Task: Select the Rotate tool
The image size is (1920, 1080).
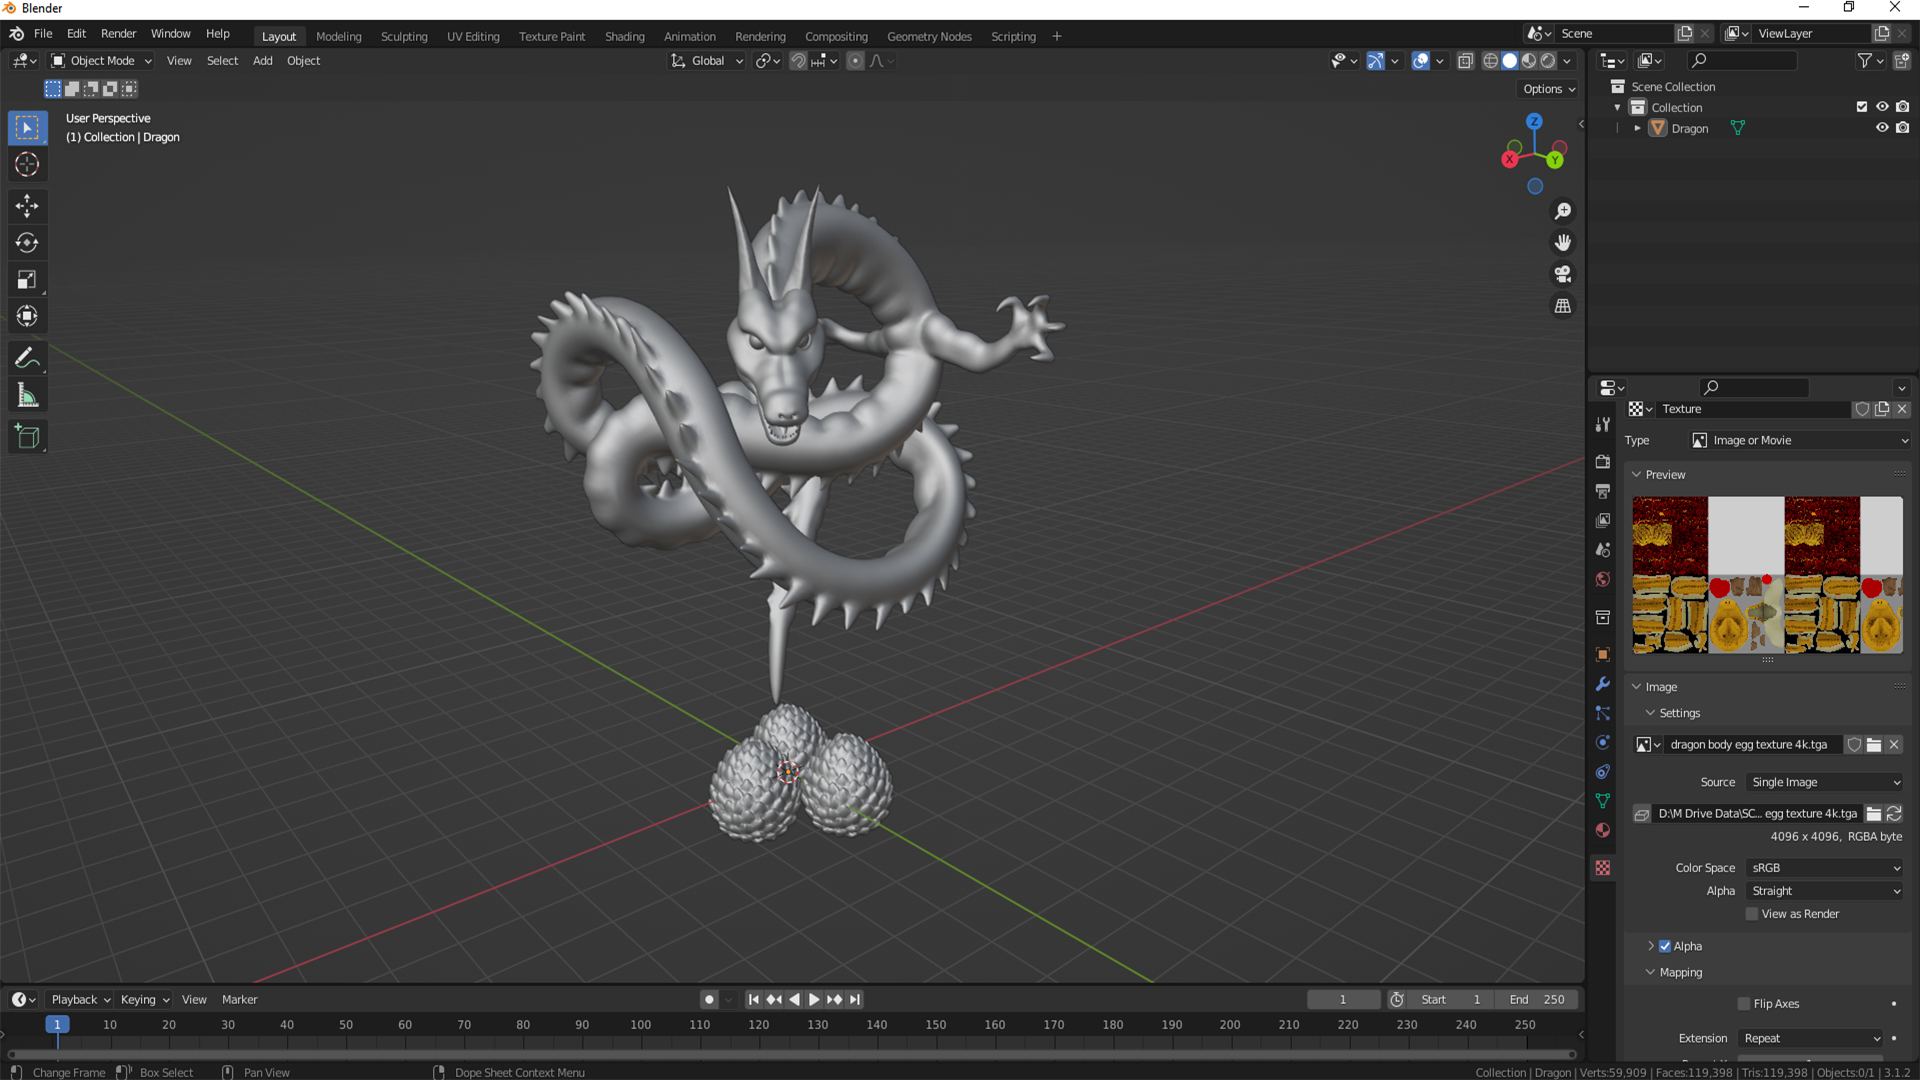Action: coord(27,243)
